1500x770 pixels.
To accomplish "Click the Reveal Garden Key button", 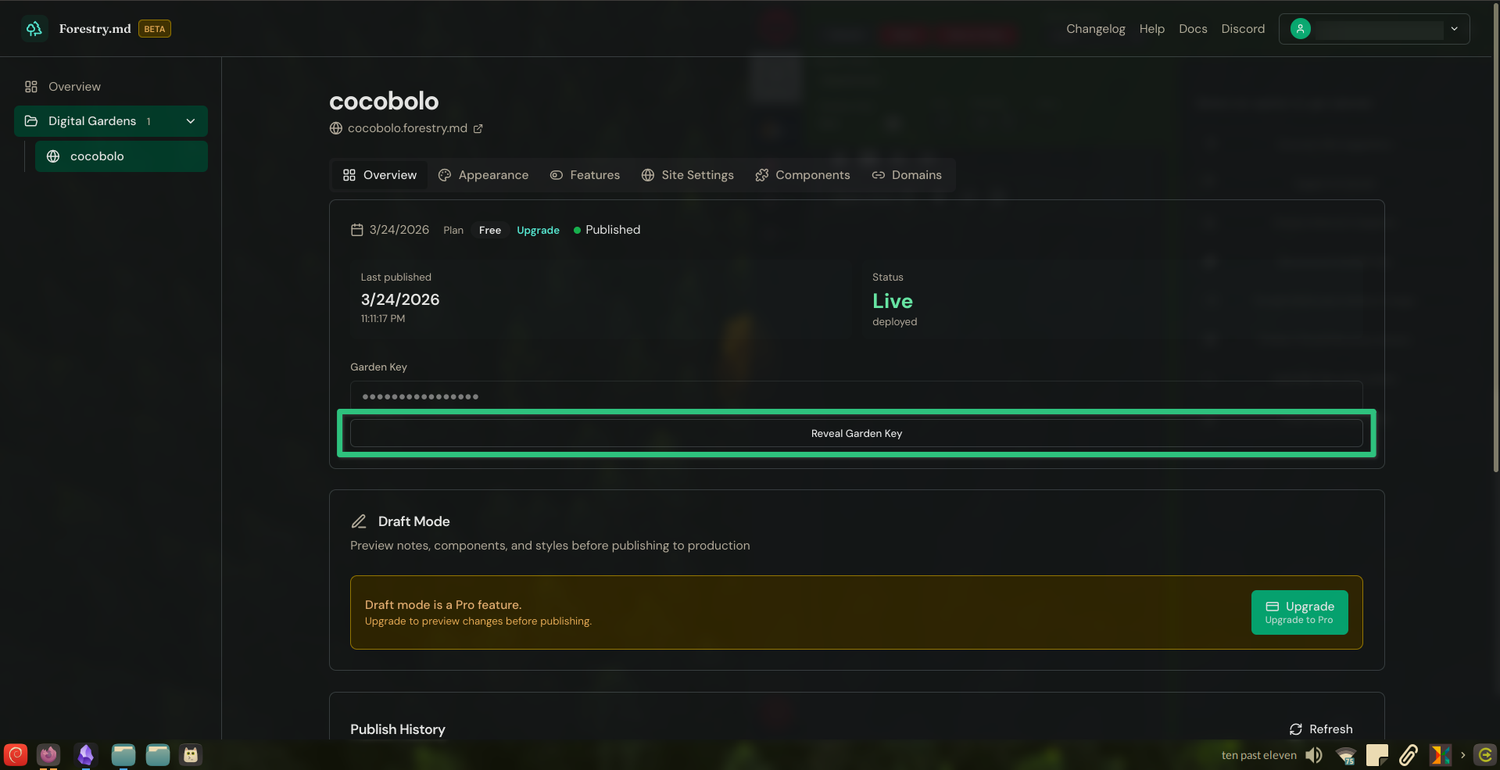I will [x=856, y=433].
